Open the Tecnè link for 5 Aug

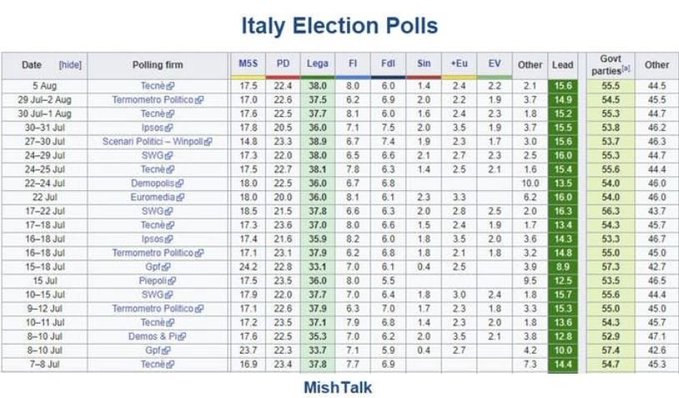(153, 86)
